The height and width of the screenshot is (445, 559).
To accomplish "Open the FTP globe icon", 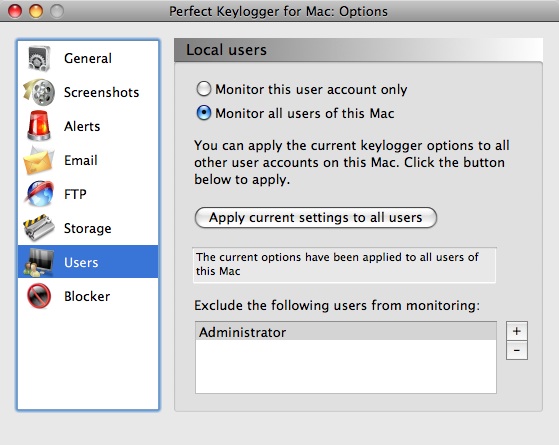I will coord(39,194).
